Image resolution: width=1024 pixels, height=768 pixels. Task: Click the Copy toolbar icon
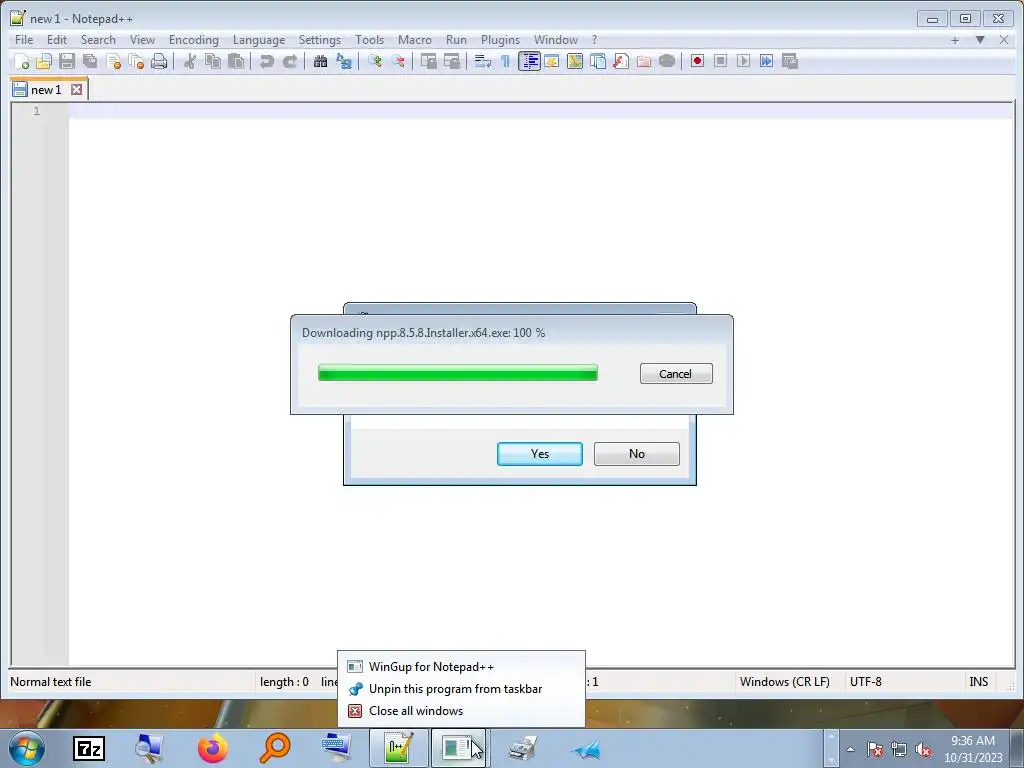point(213,61)
